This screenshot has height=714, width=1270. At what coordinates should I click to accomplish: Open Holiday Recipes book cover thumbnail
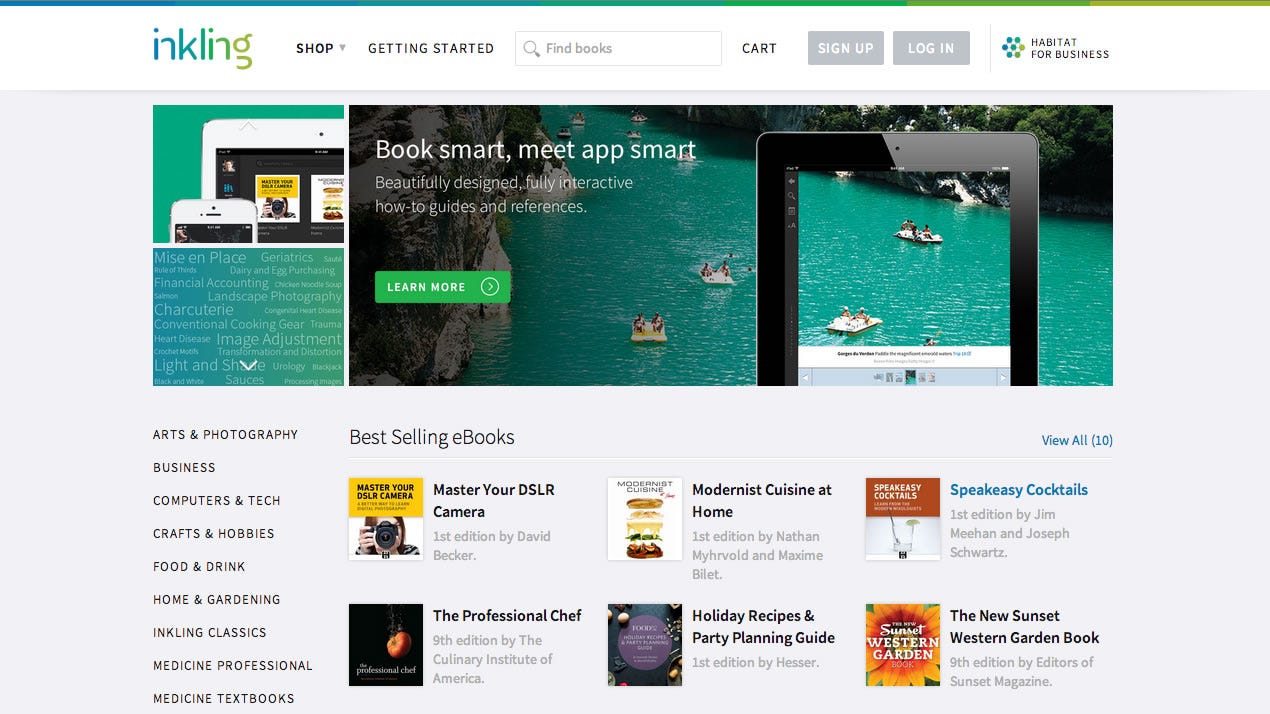click(x=645, y=645)
